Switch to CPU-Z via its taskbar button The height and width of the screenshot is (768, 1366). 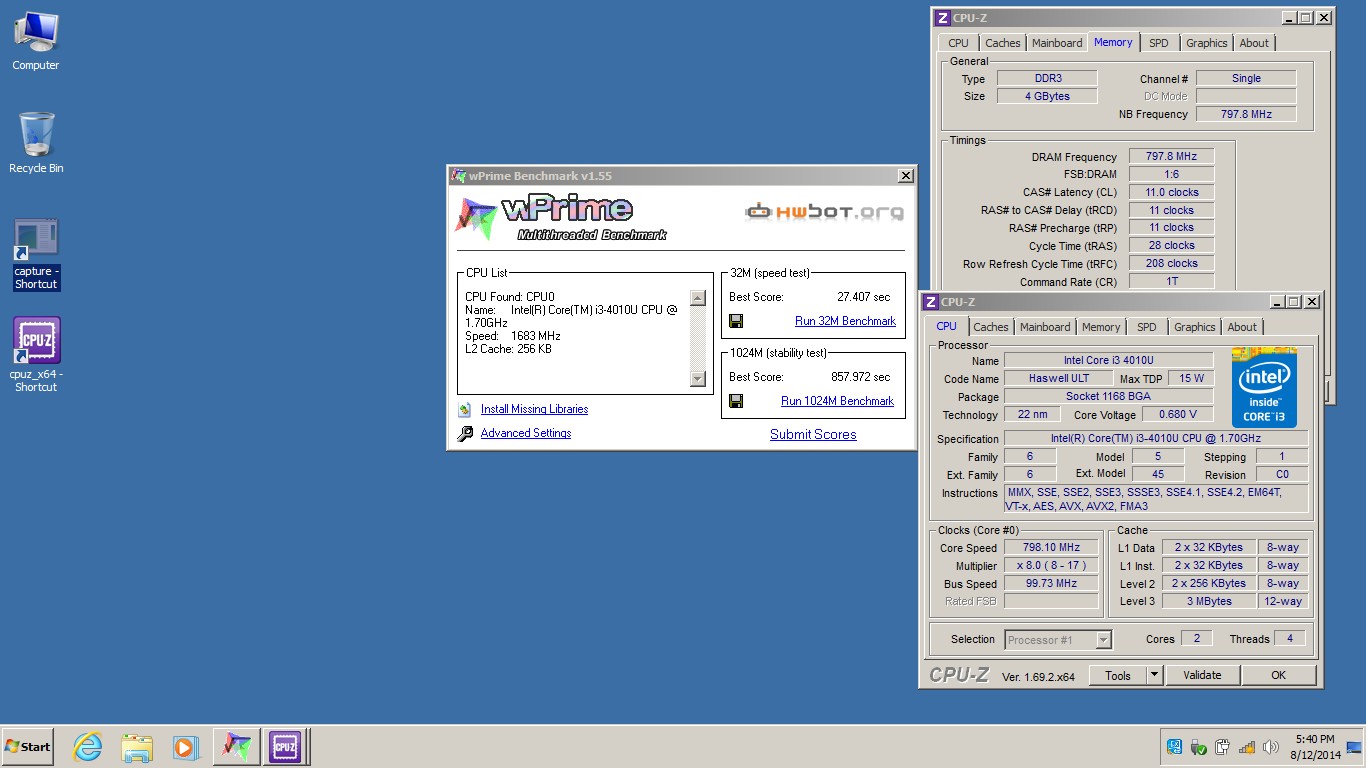285,747
